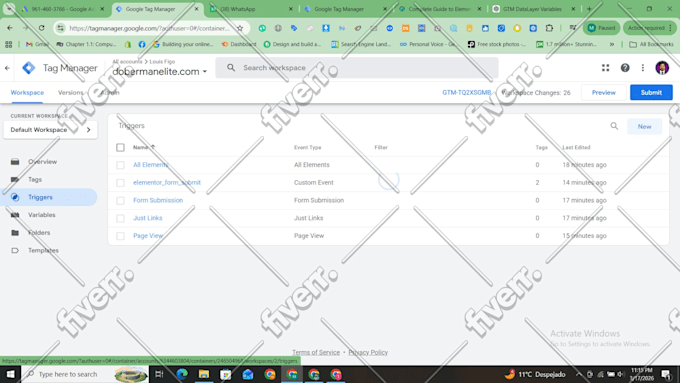The image size is (680, 383).
Task: Open Tags in the sidebar
Action: click(35, 179)
